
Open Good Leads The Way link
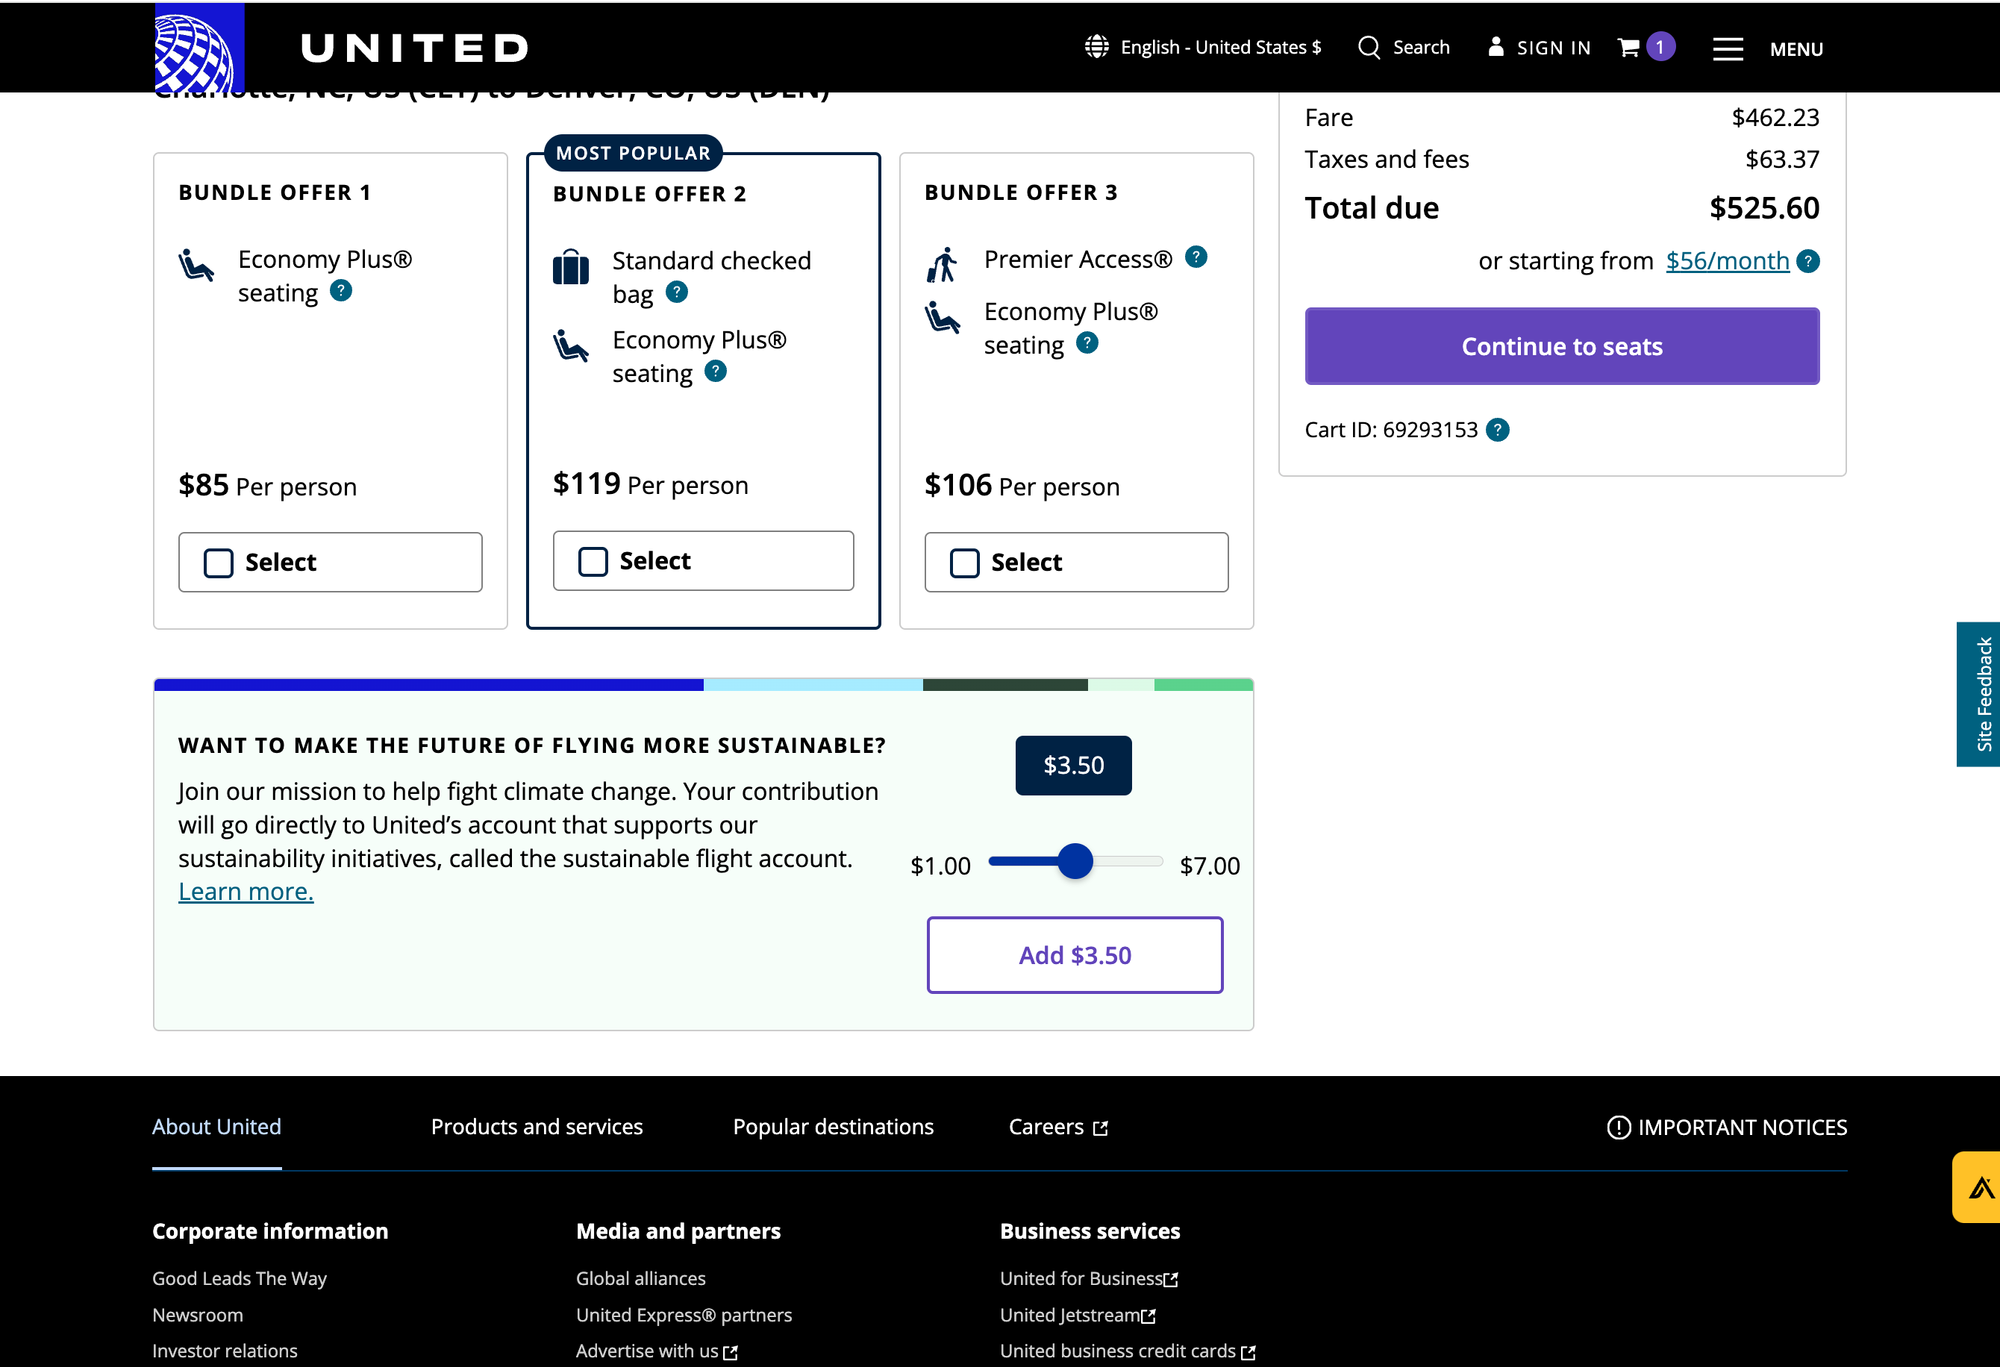(239, 1279)
